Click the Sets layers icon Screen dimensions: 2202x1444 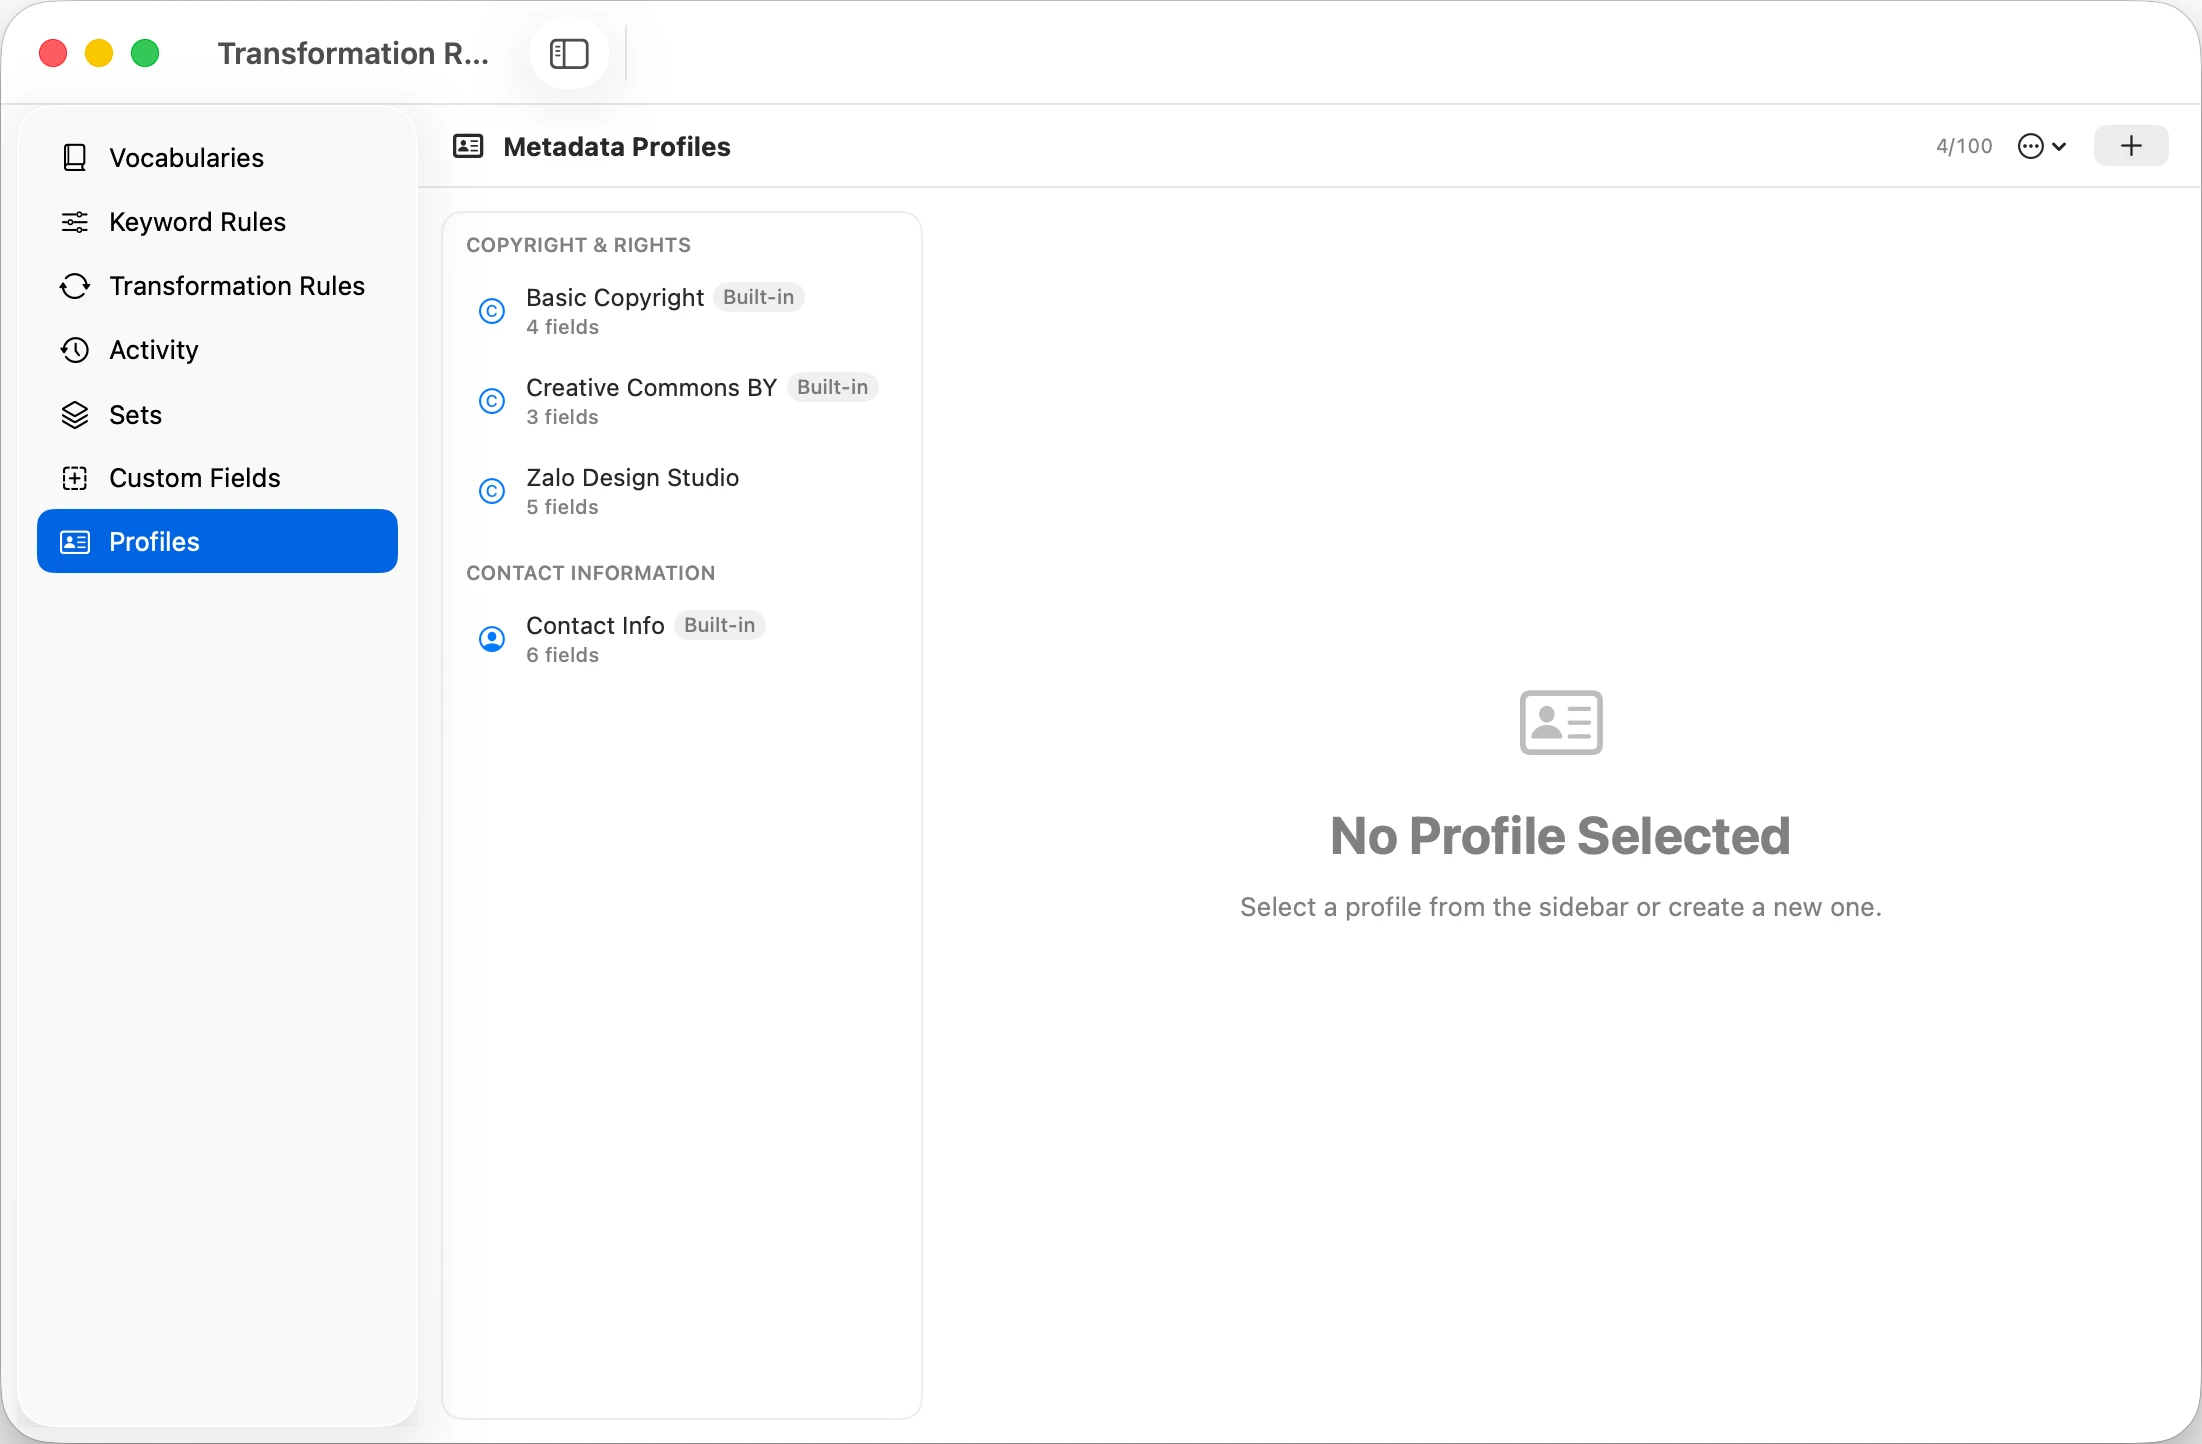75,414
